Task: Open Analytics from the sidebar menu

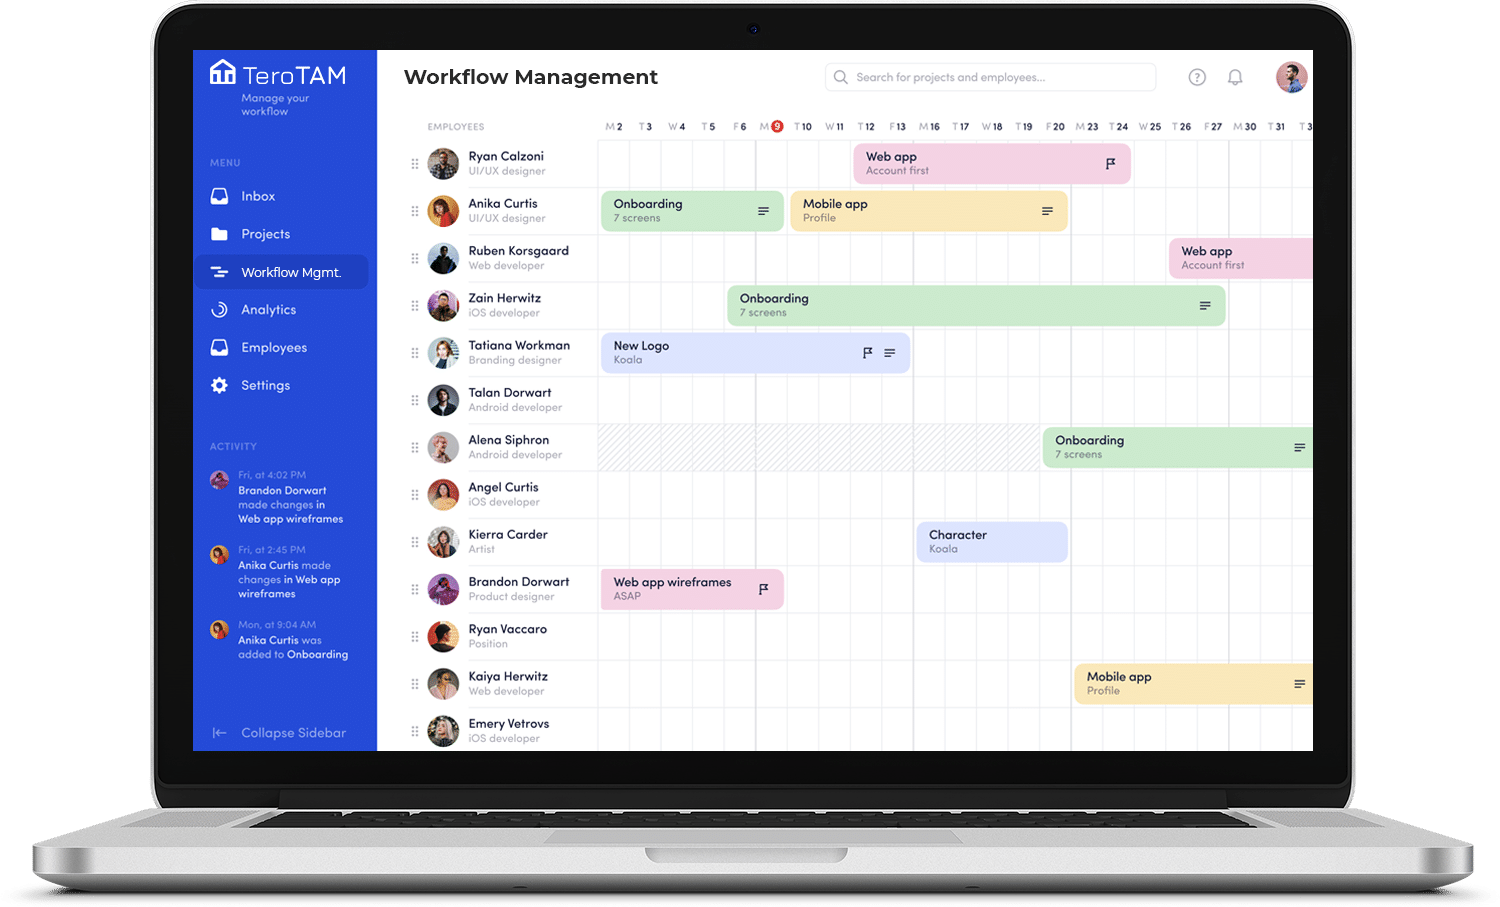Action: pyautogui.click(x=267, y=309)
